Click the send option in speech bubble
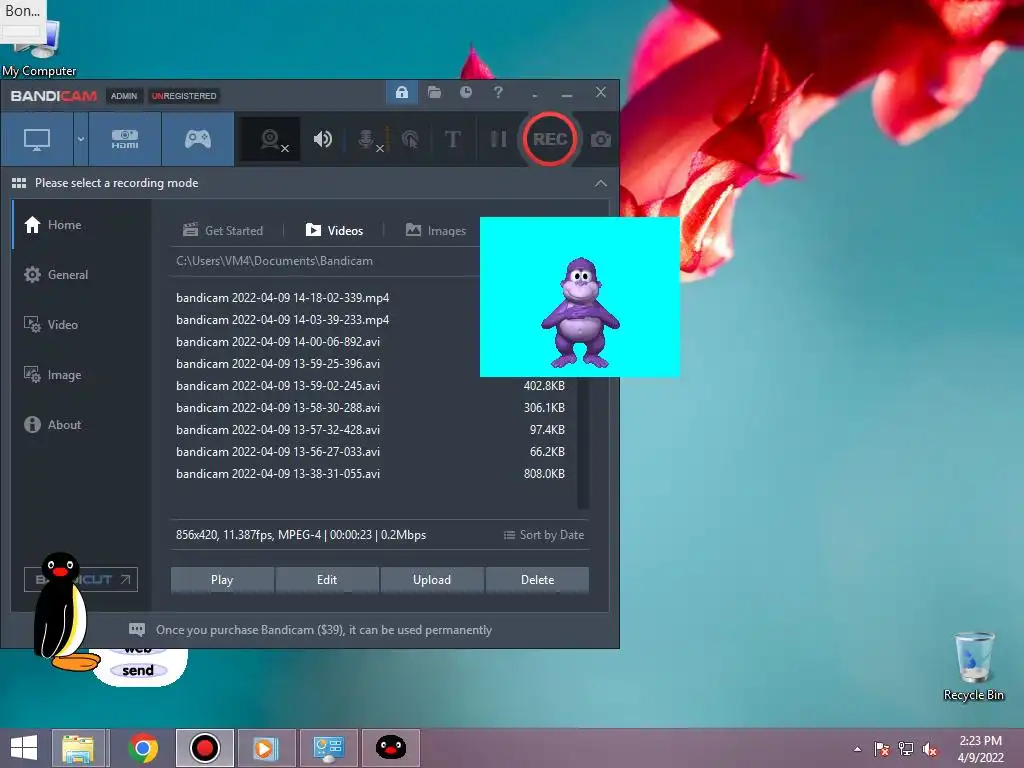 tap(138, 671)
